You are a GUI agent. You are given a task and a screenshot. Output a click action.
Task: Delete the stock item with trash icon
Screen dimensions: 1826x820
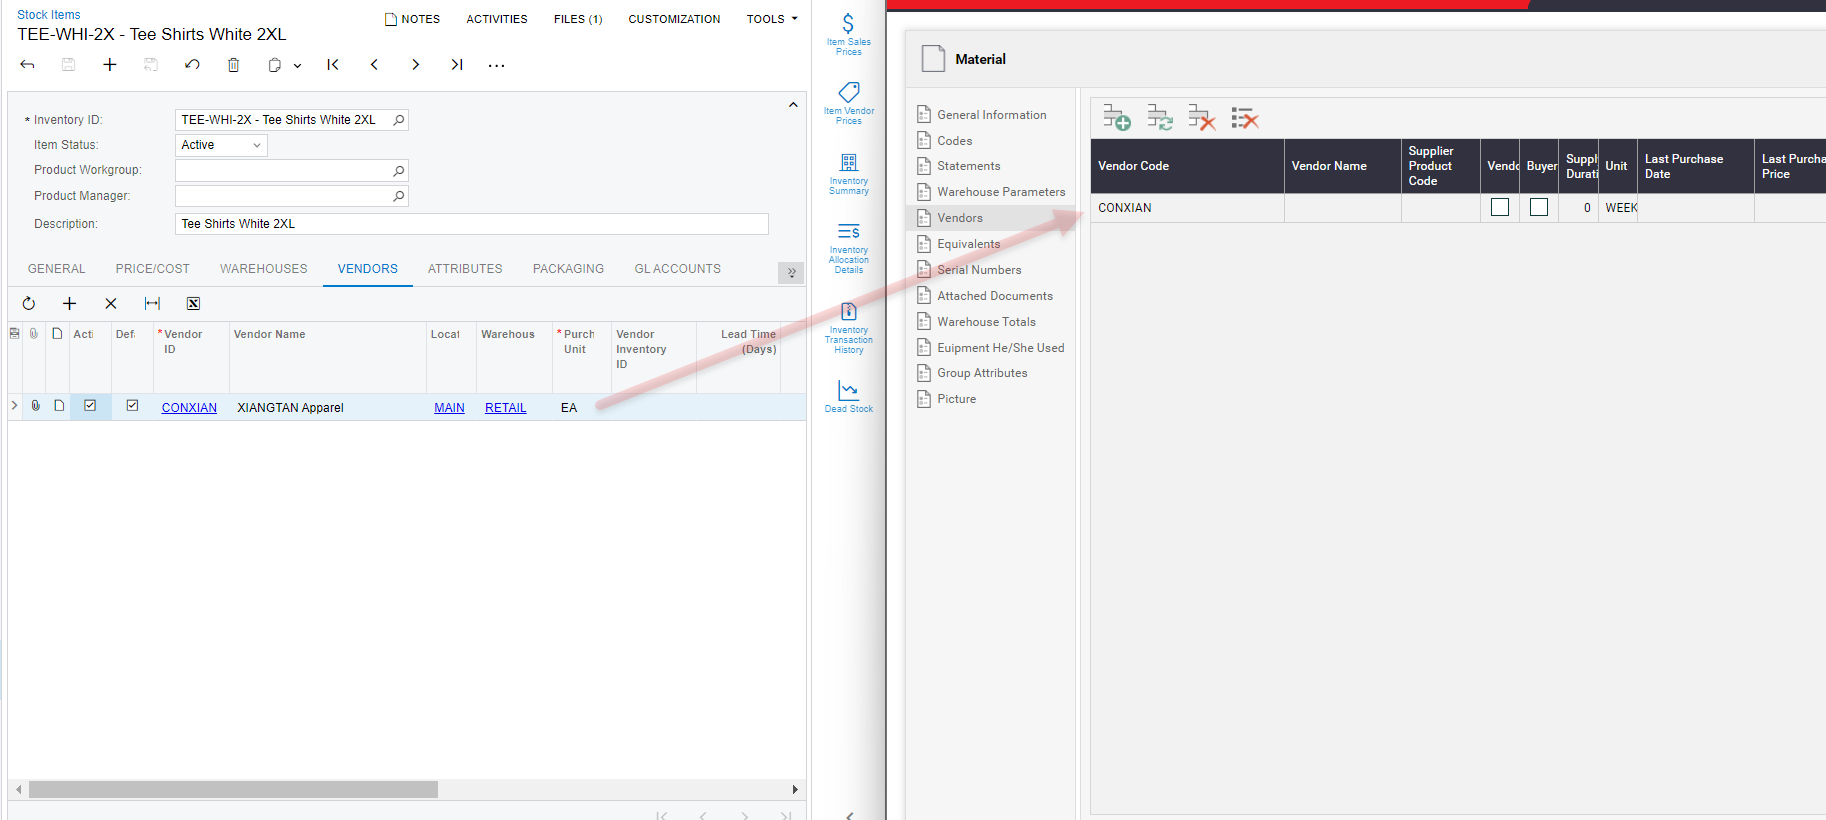pyautogui.click(x=233, y=65)
